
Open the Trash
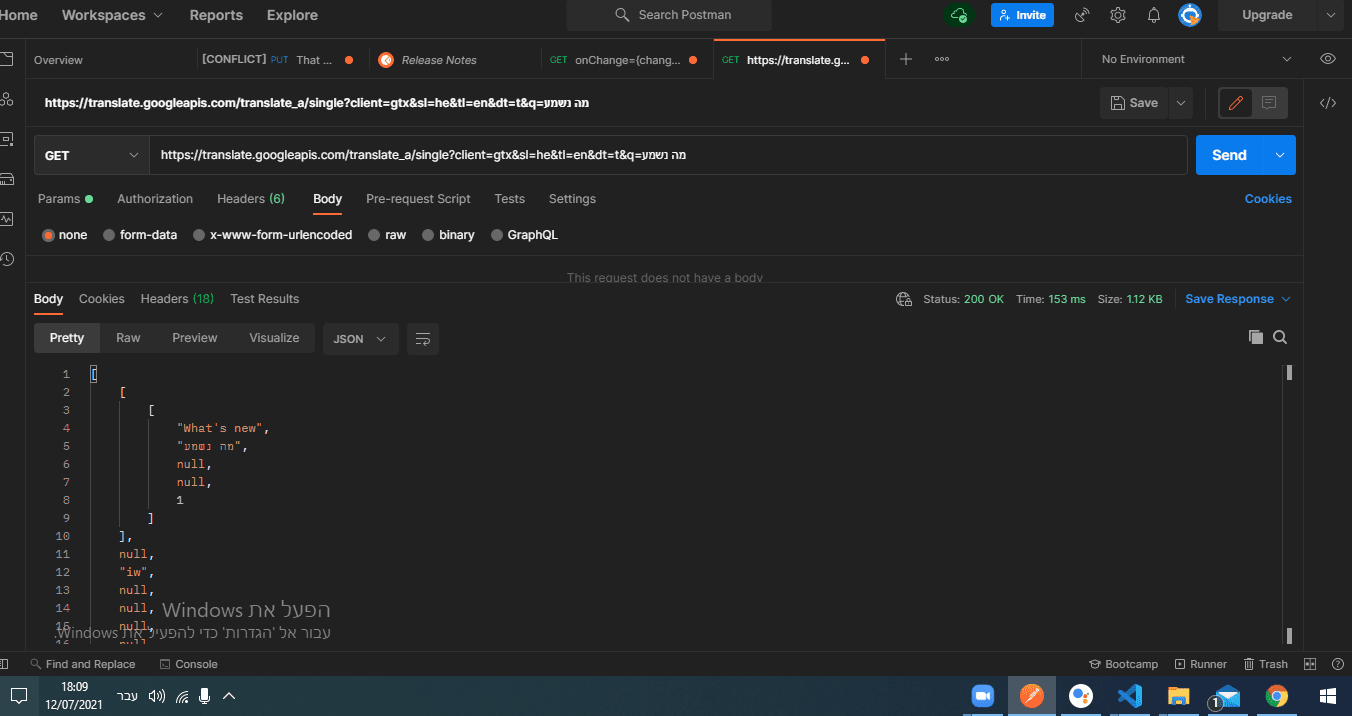click(1265, 664)
